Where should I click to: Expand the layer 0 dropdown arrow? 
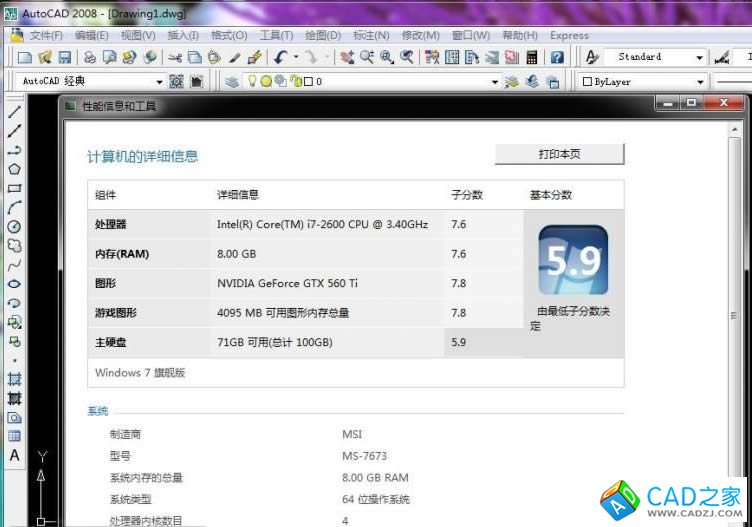495,82
